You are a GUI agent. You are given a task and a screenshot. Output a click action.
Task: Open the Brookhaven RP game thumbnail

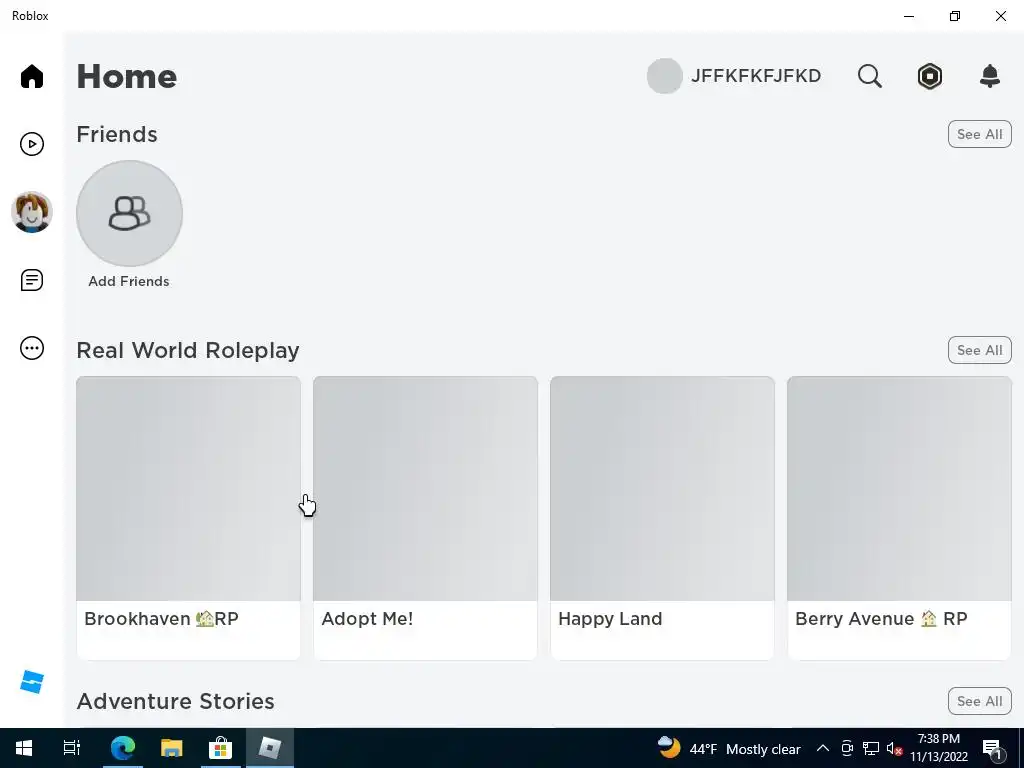click(188, 488)
